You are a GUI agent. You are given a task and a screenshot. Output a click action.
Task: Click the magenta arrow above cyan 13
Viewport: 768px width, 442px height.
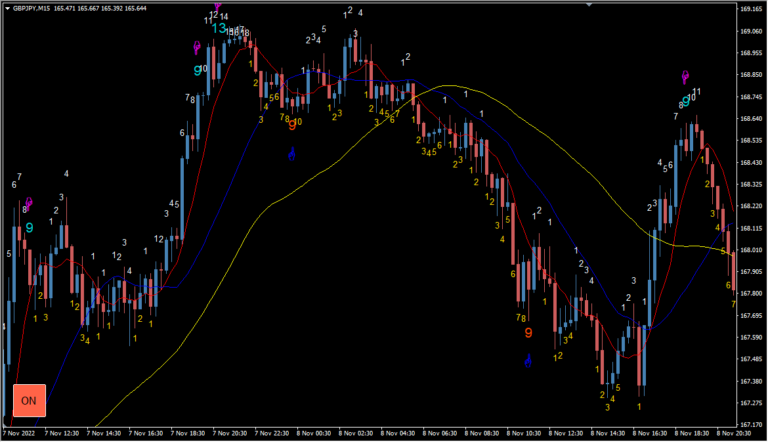point(217,7)
